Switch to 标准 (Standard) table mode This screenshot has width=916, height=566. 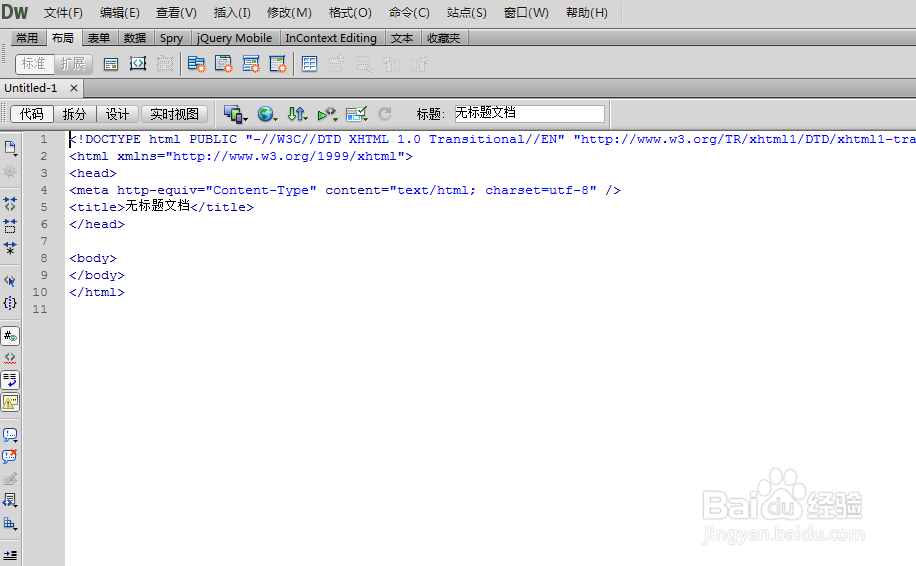tap(33, 64)
